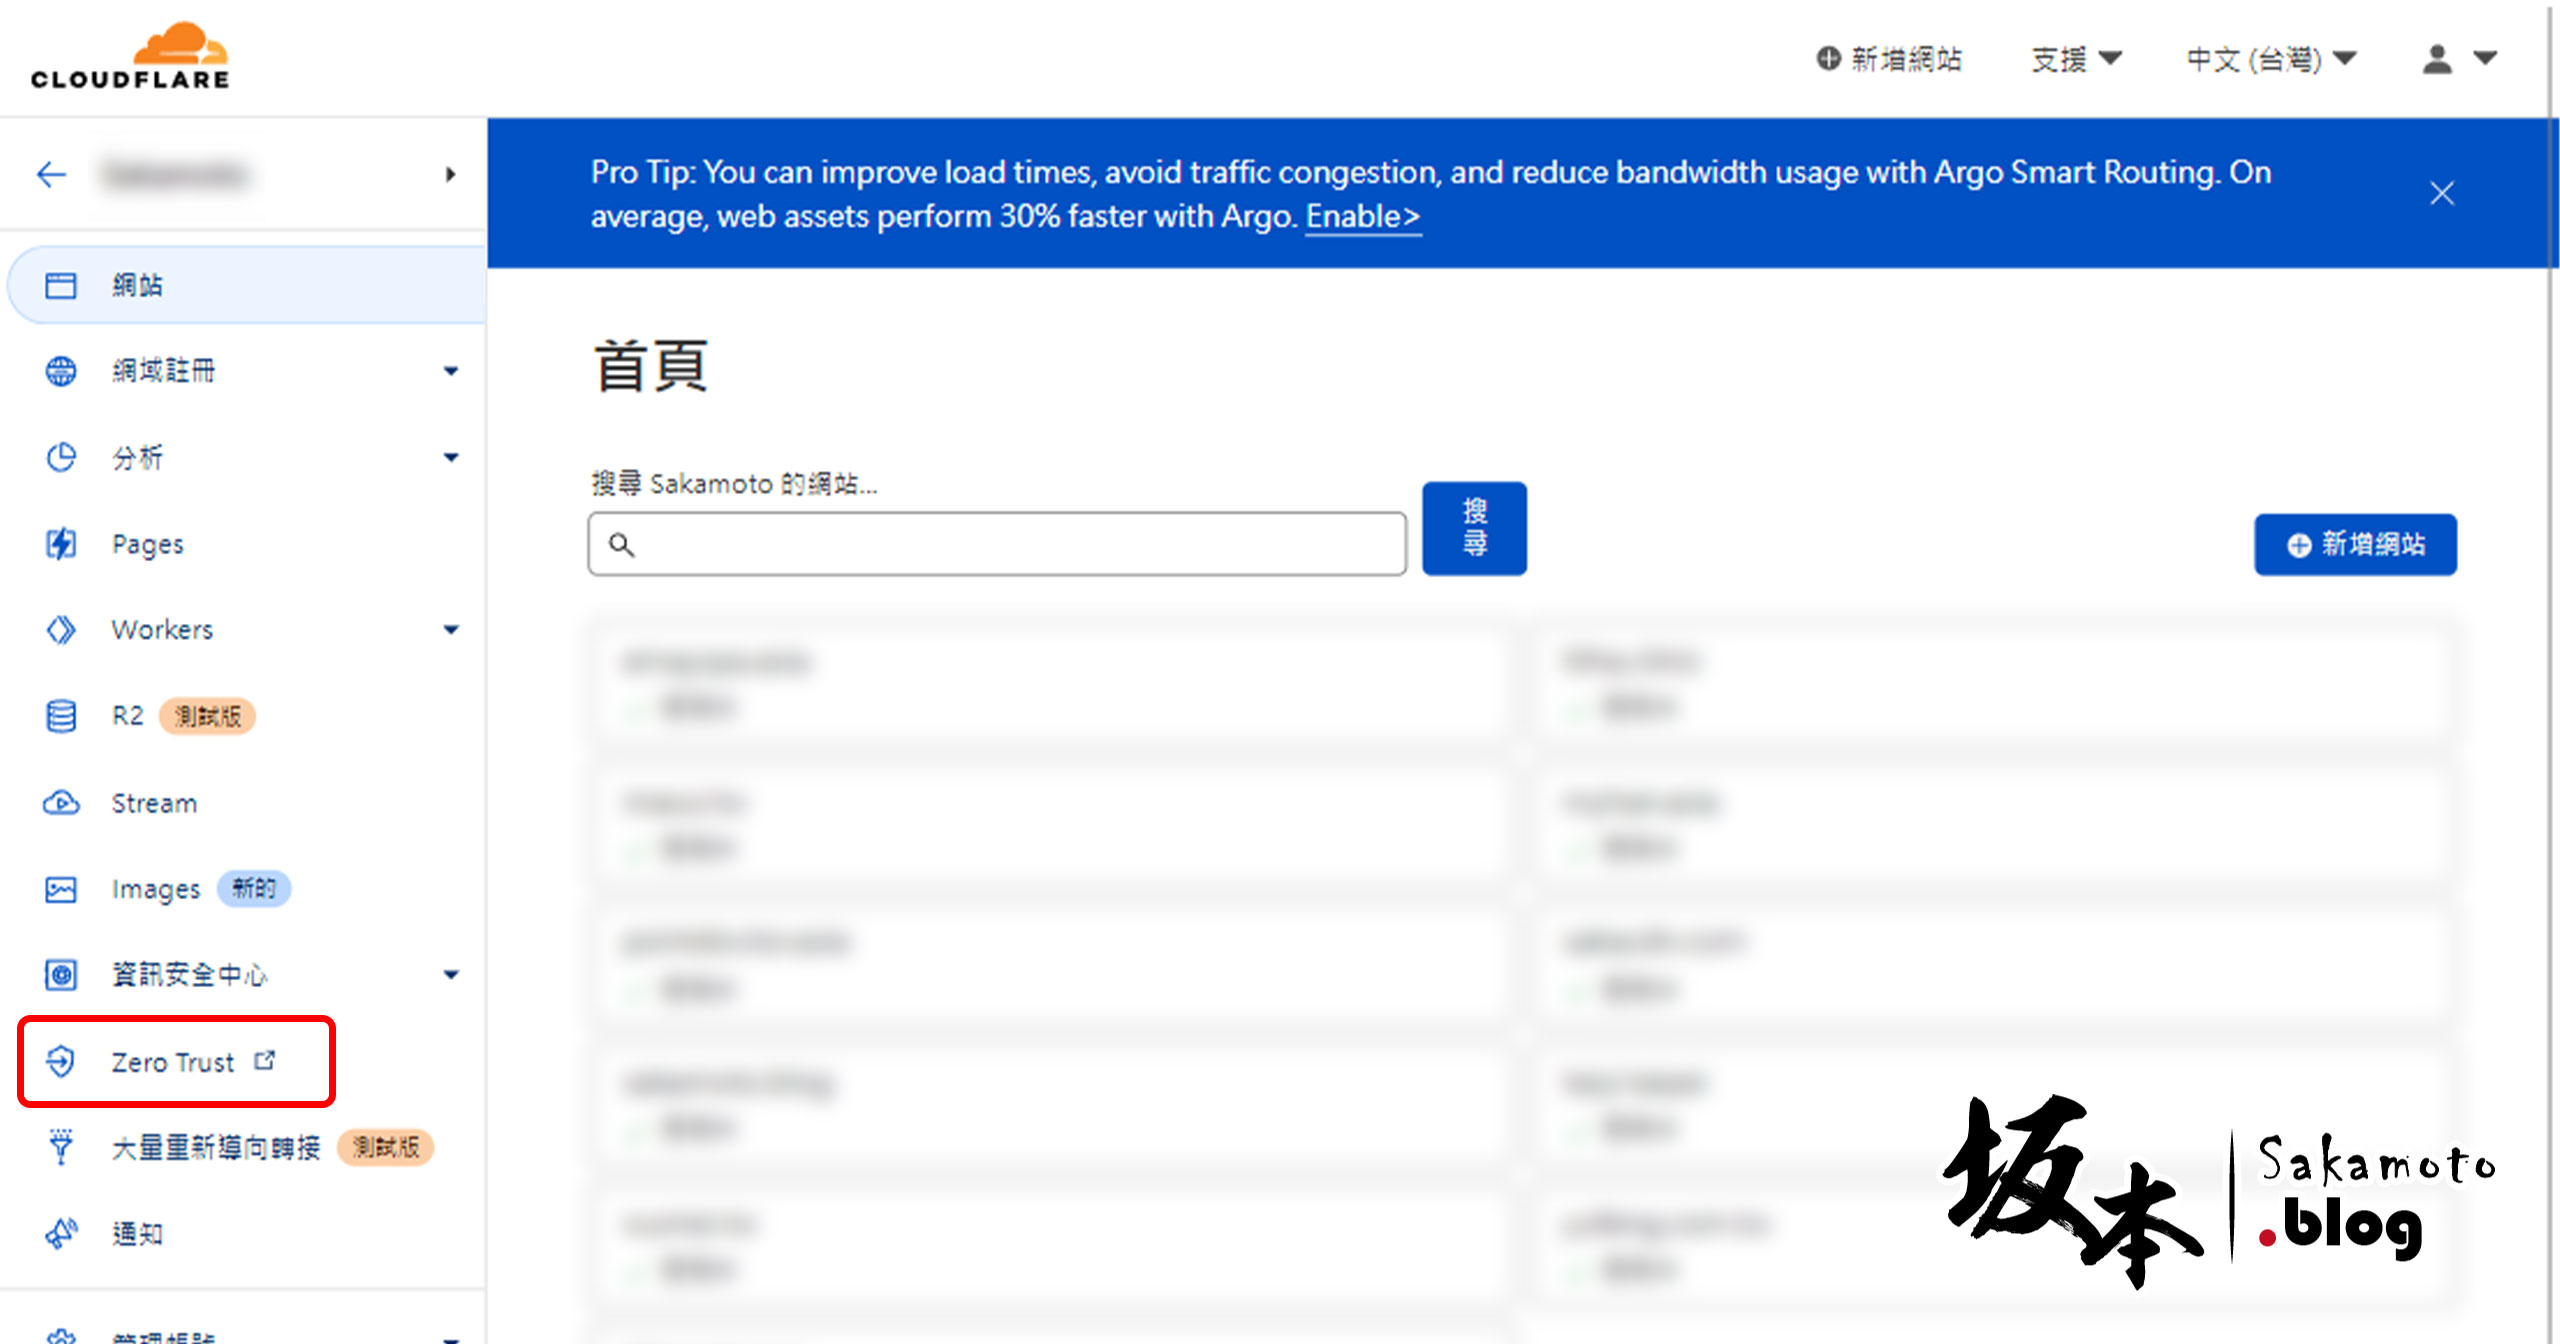Click the 新增網站 link in header

tap(1890, 59)
